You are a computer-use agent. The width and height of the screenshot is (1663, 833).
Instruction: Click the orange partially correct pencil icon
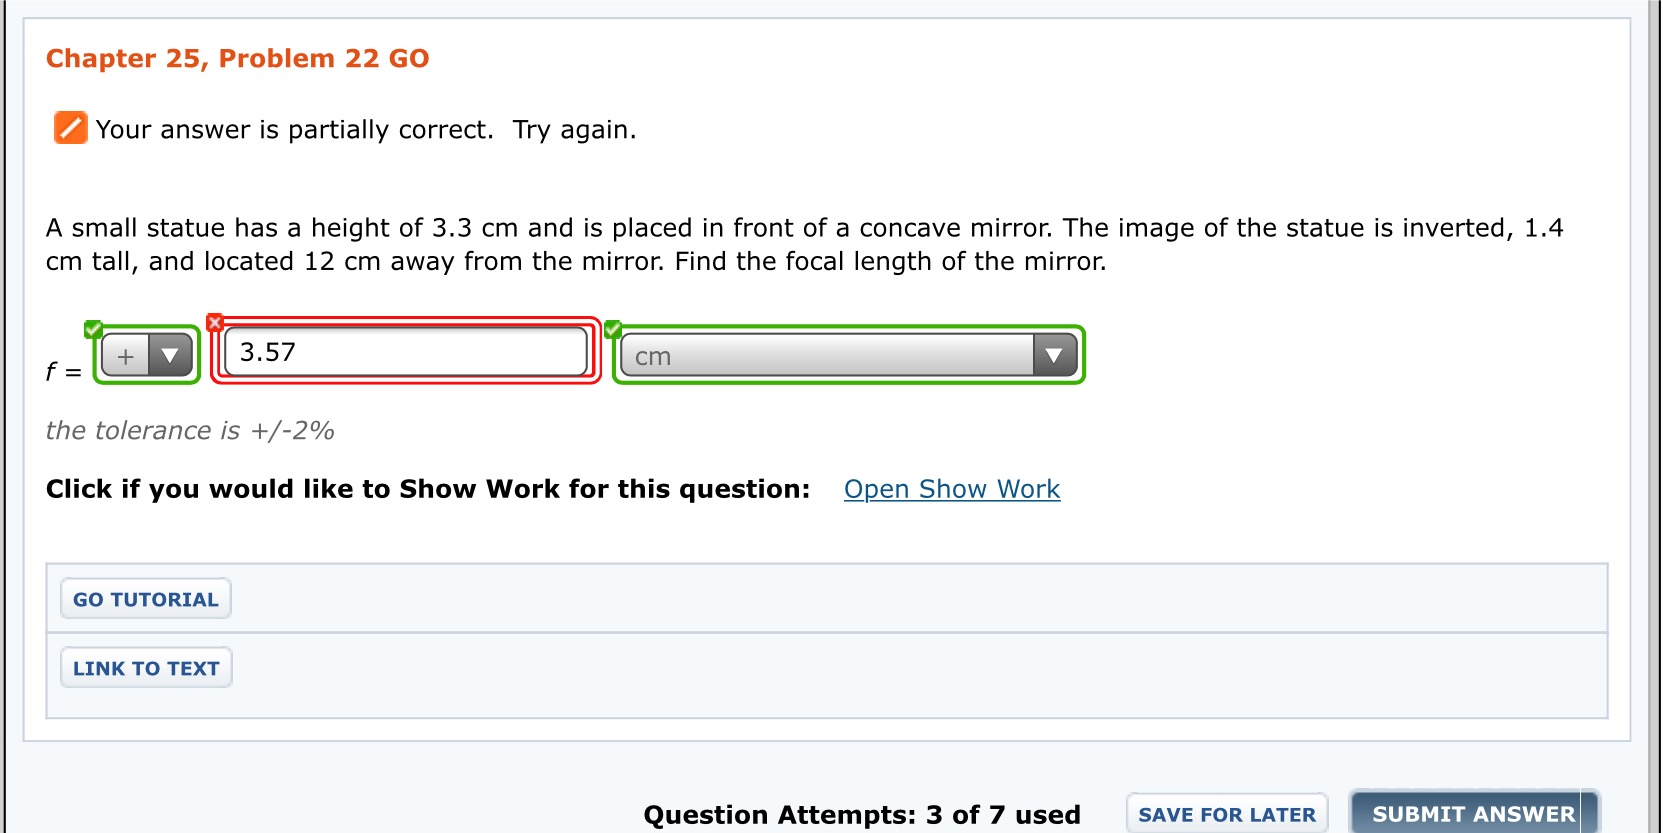tap(70, 128)
